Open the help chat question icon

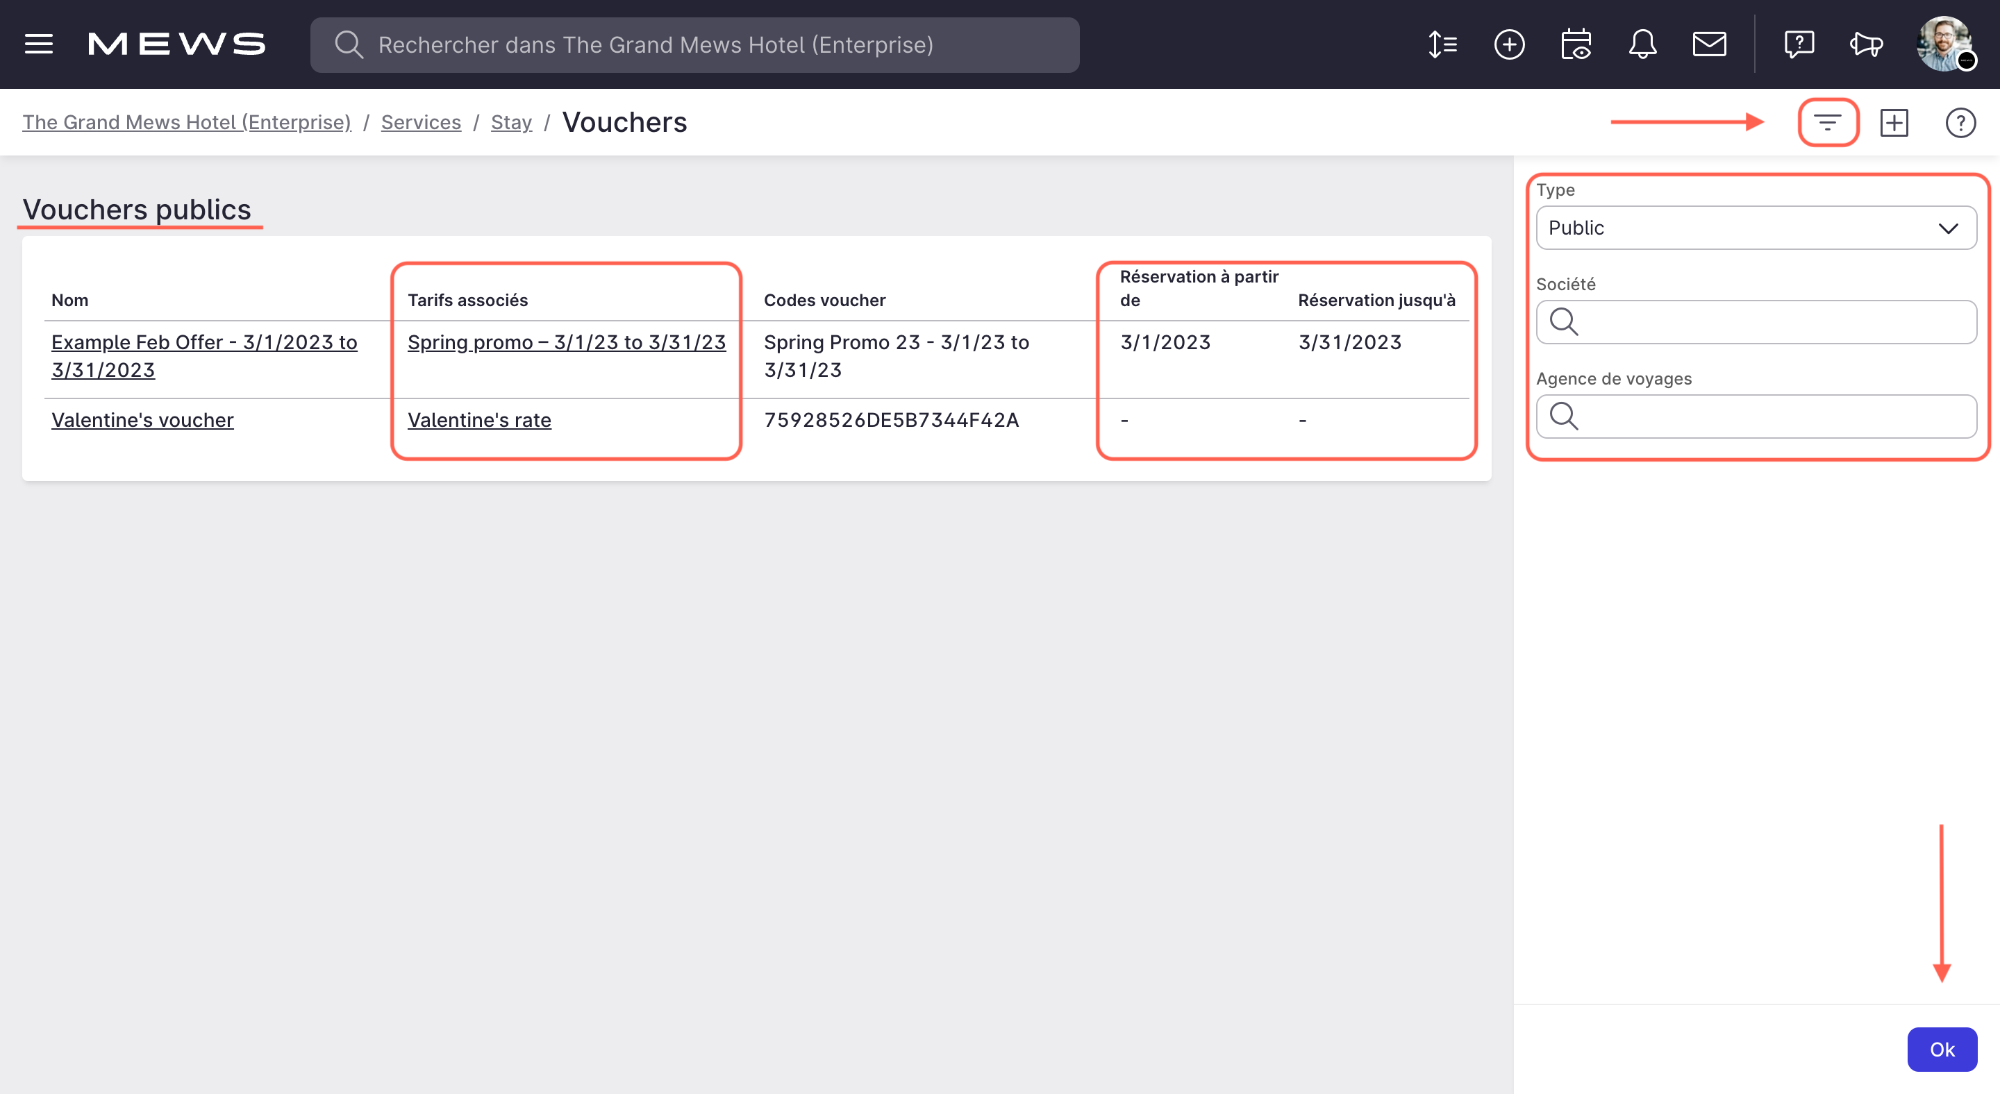[x=1798, y=44]
